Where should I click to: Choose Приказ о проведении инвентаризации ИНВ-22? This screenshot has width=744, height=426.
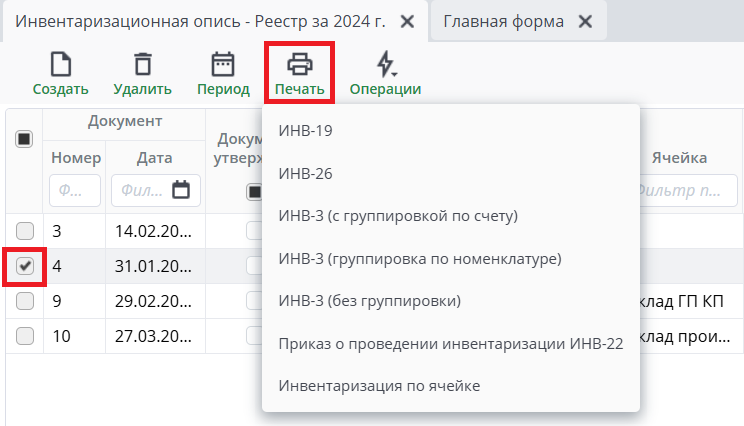coord(451,343)
